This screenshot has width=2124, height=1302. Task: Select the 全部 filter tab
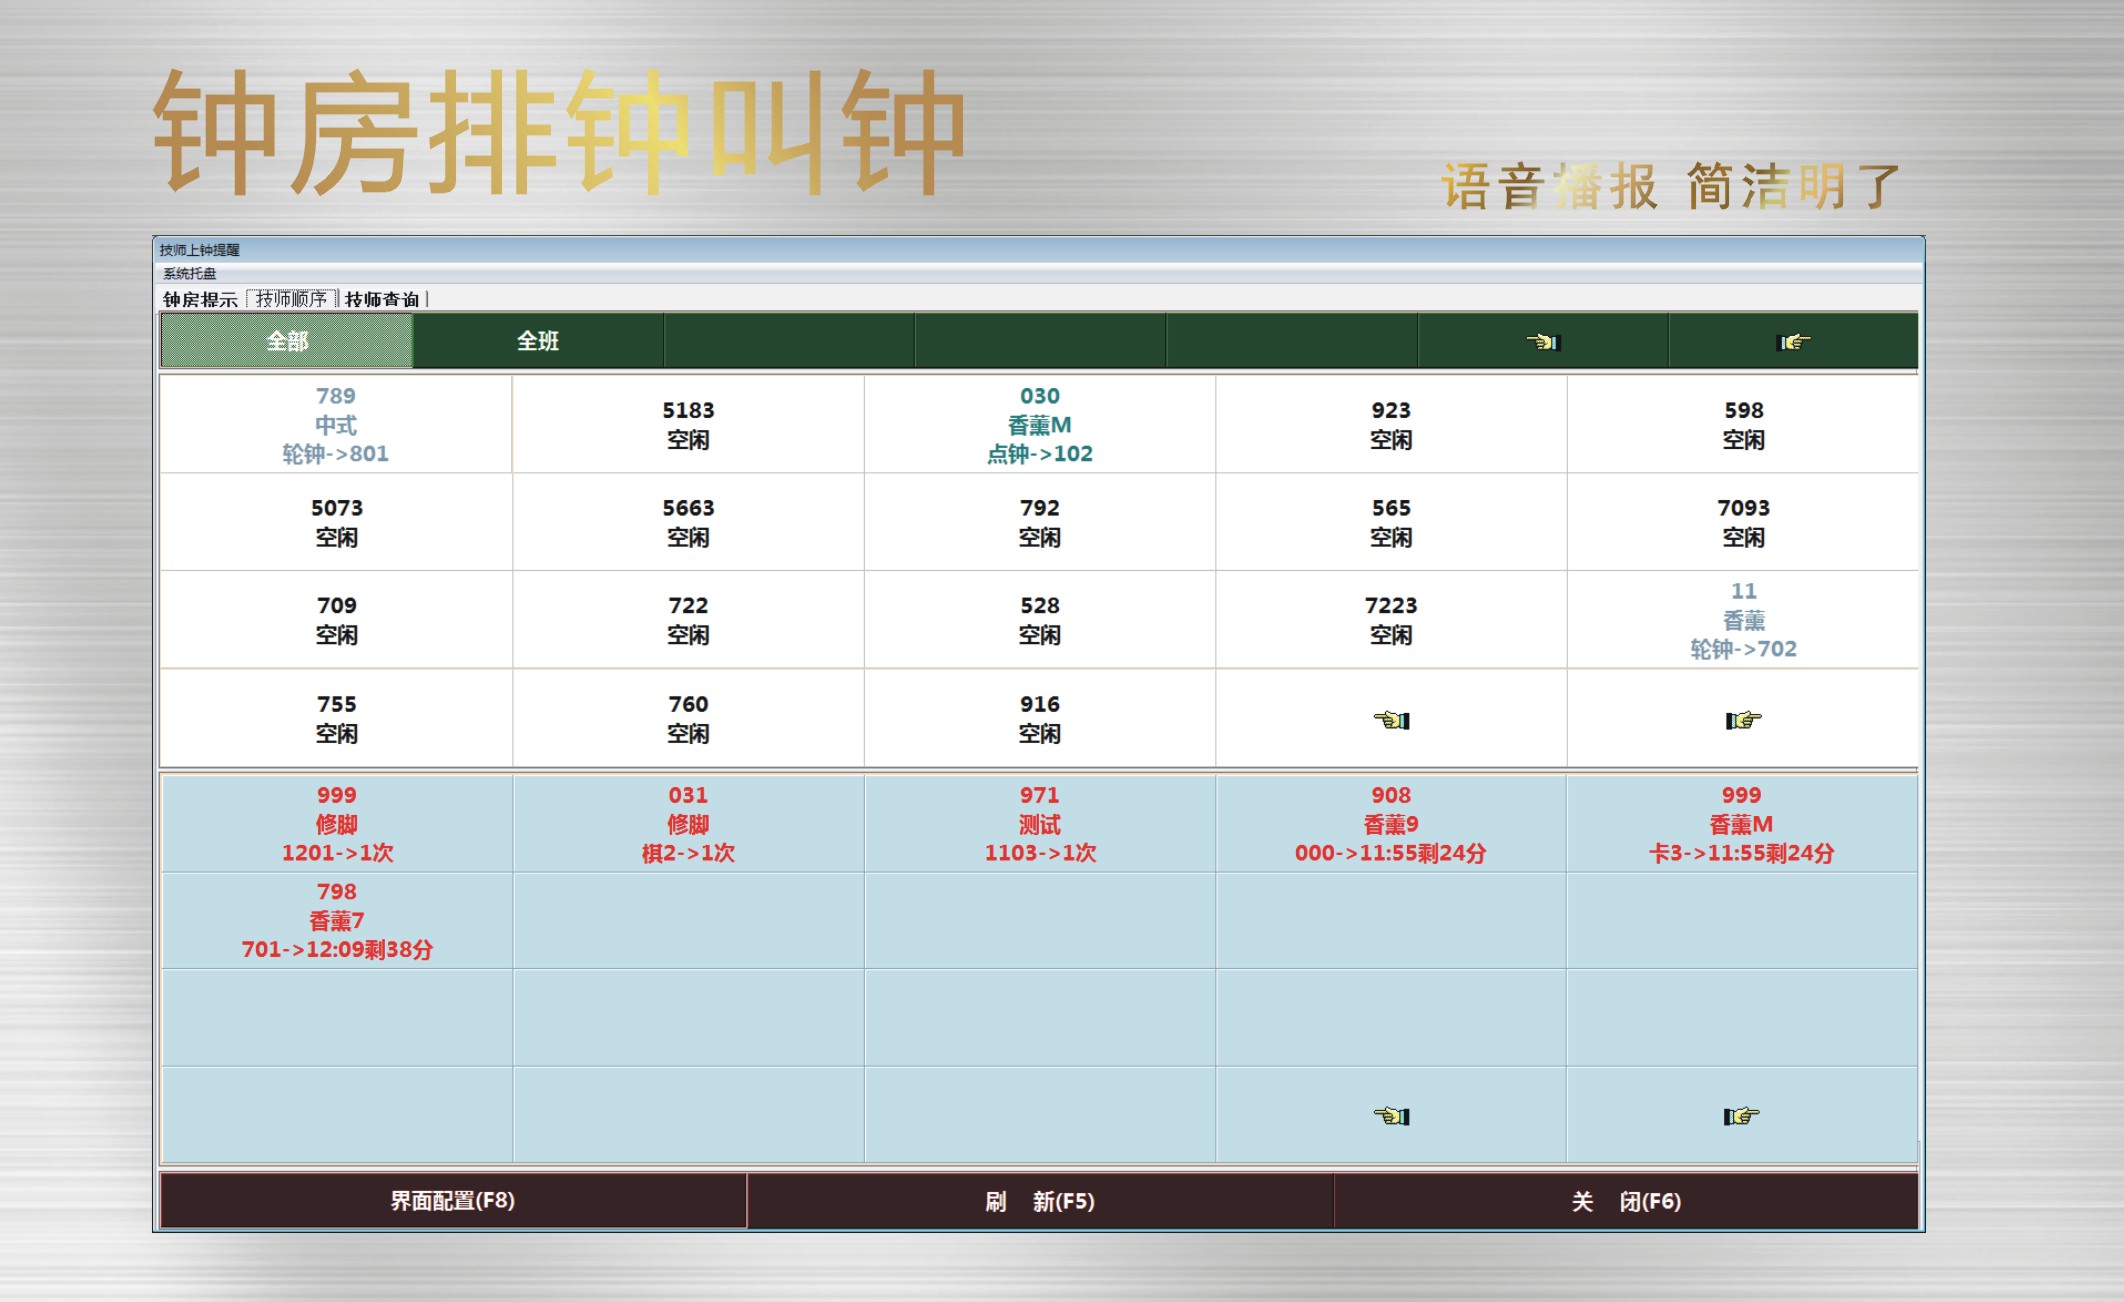point(287,341)
